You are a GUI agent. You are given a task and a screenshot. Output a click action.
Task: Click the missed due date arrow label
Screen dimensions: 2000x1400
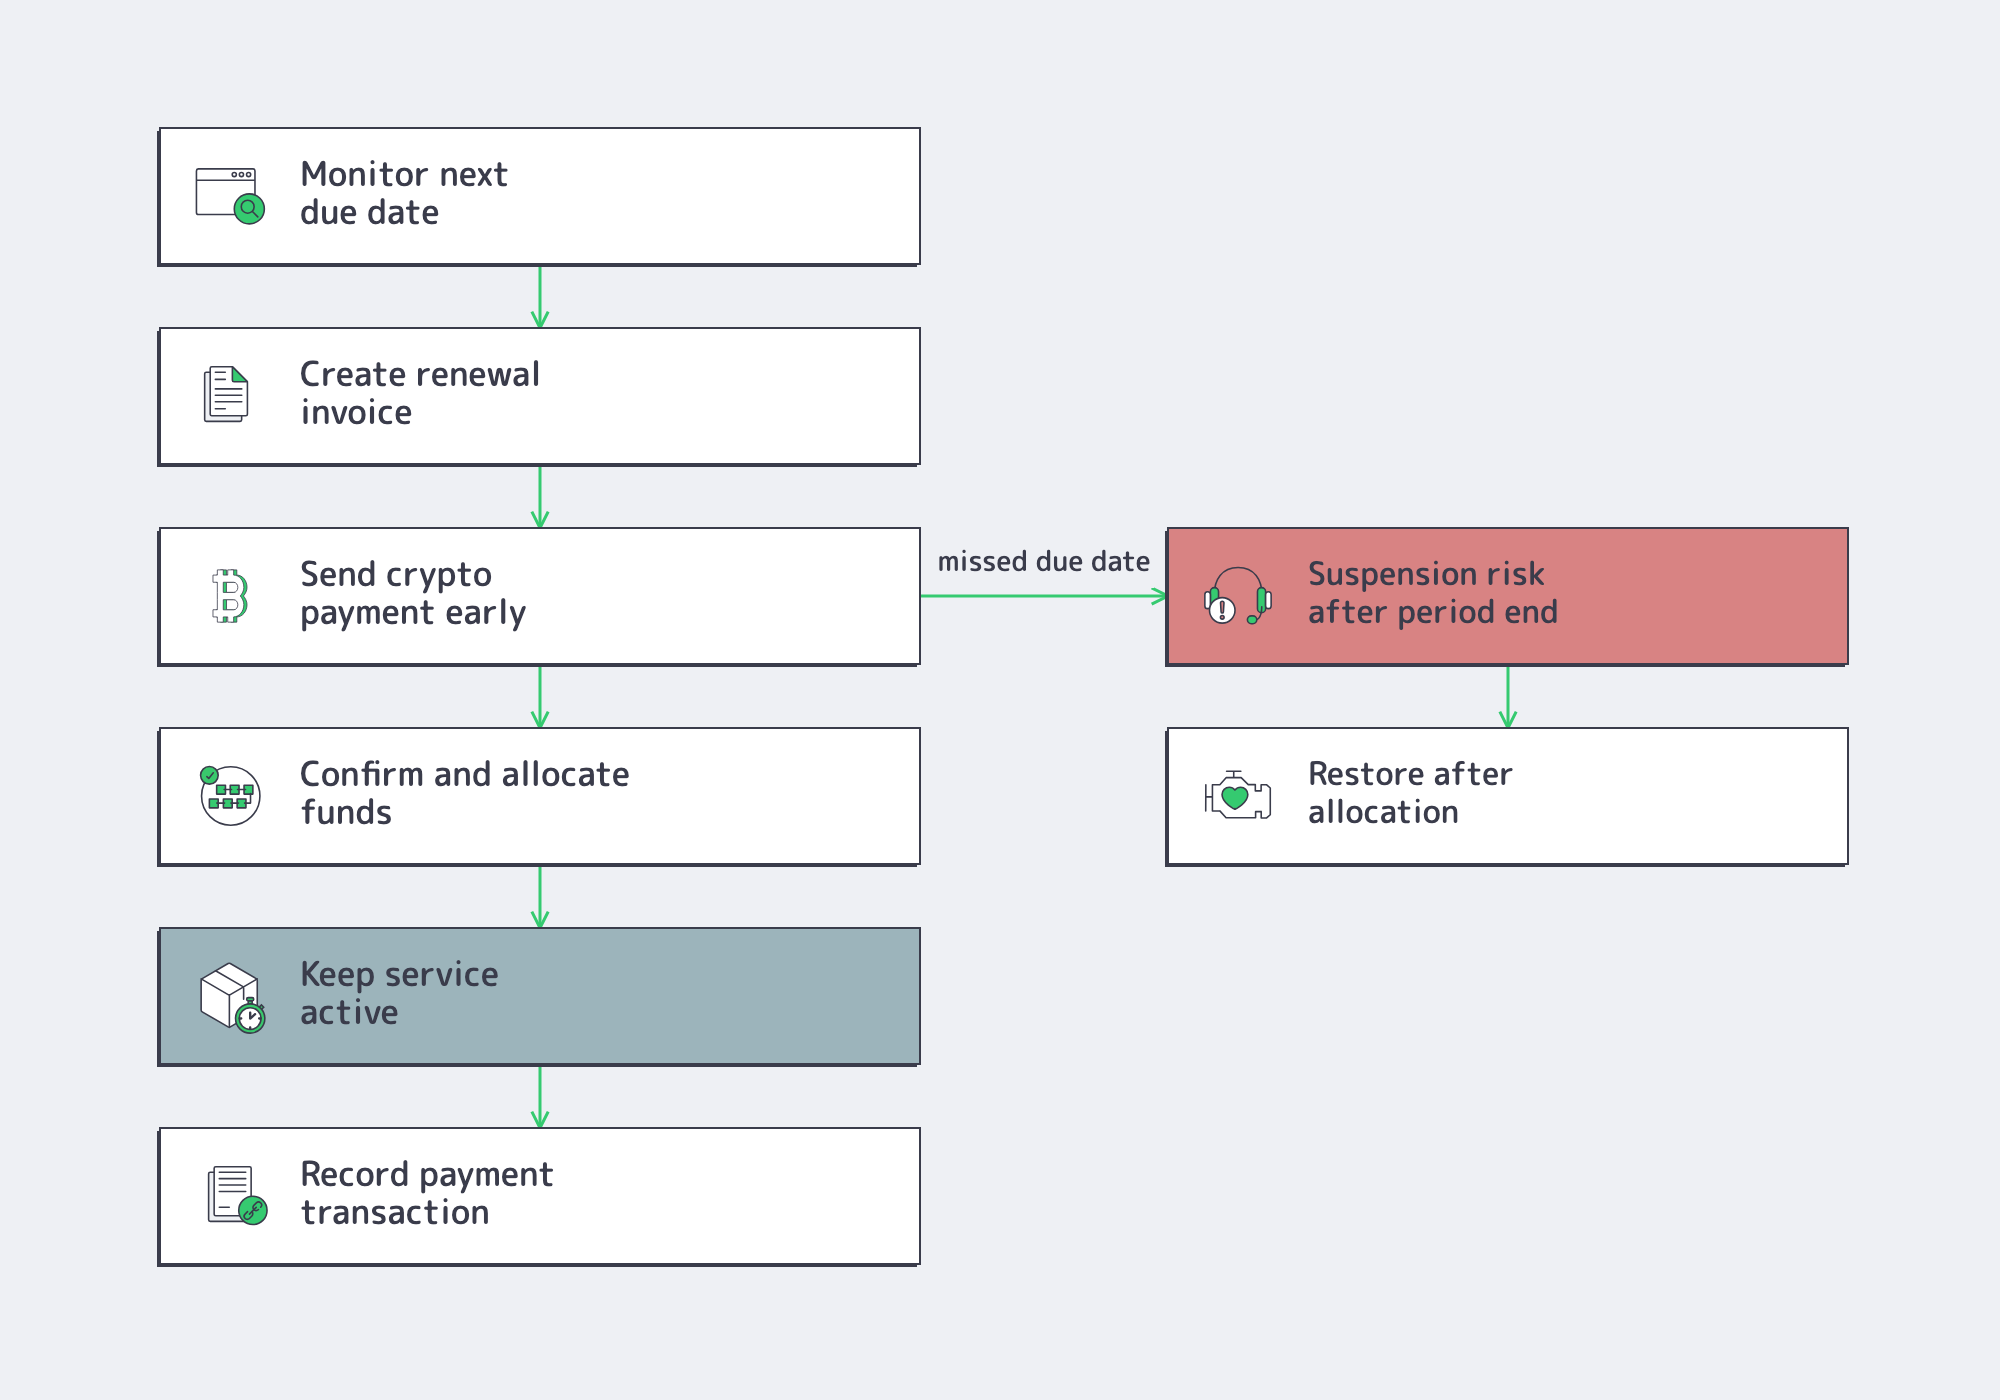coord(1043,562)
